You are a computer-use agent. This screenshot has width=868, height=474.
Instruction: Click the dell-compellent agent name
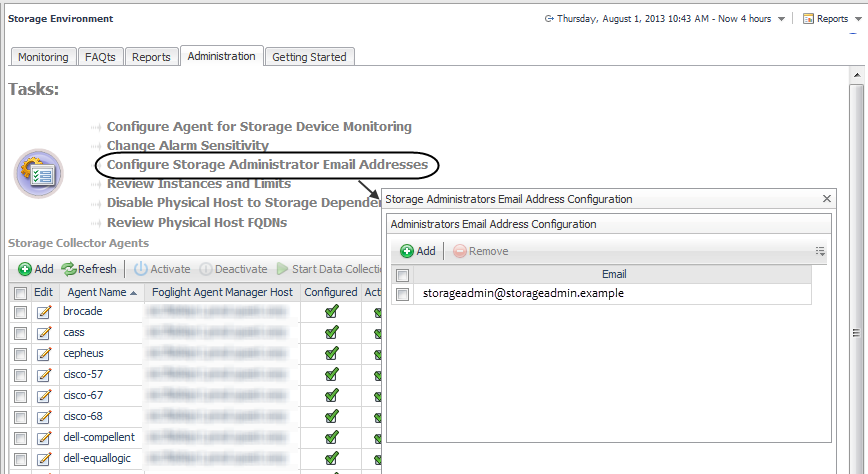[99, 437]
